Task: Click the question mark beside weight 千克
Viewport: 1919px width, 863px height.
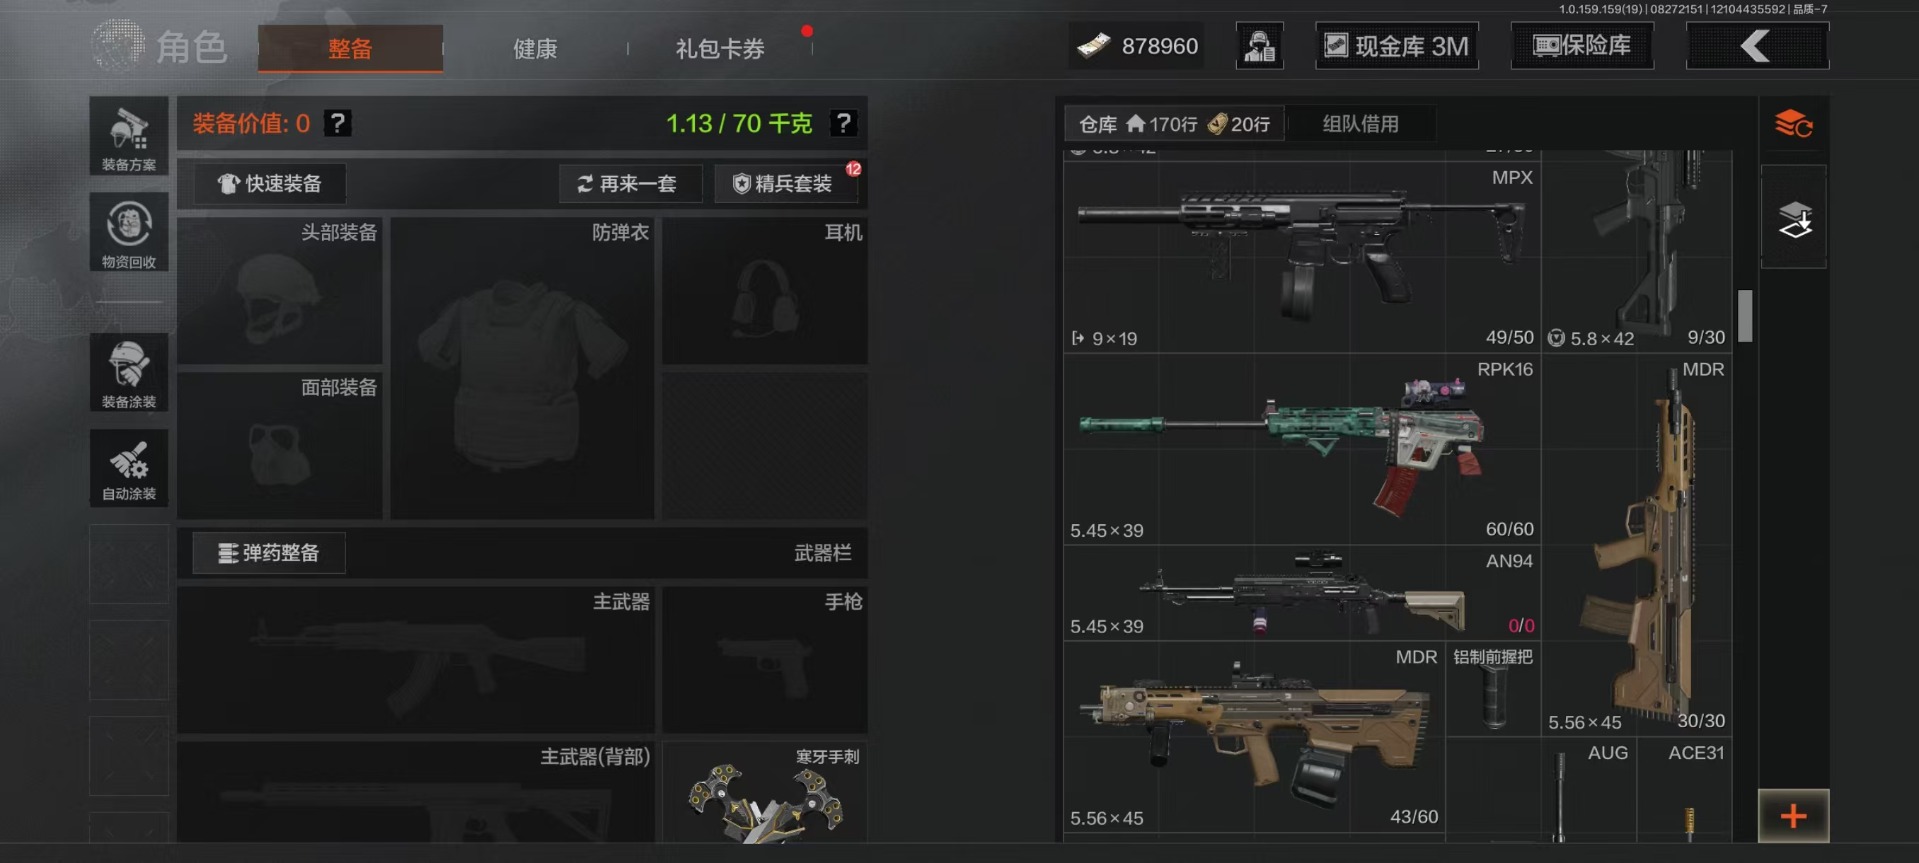Action: coord(844,123)
